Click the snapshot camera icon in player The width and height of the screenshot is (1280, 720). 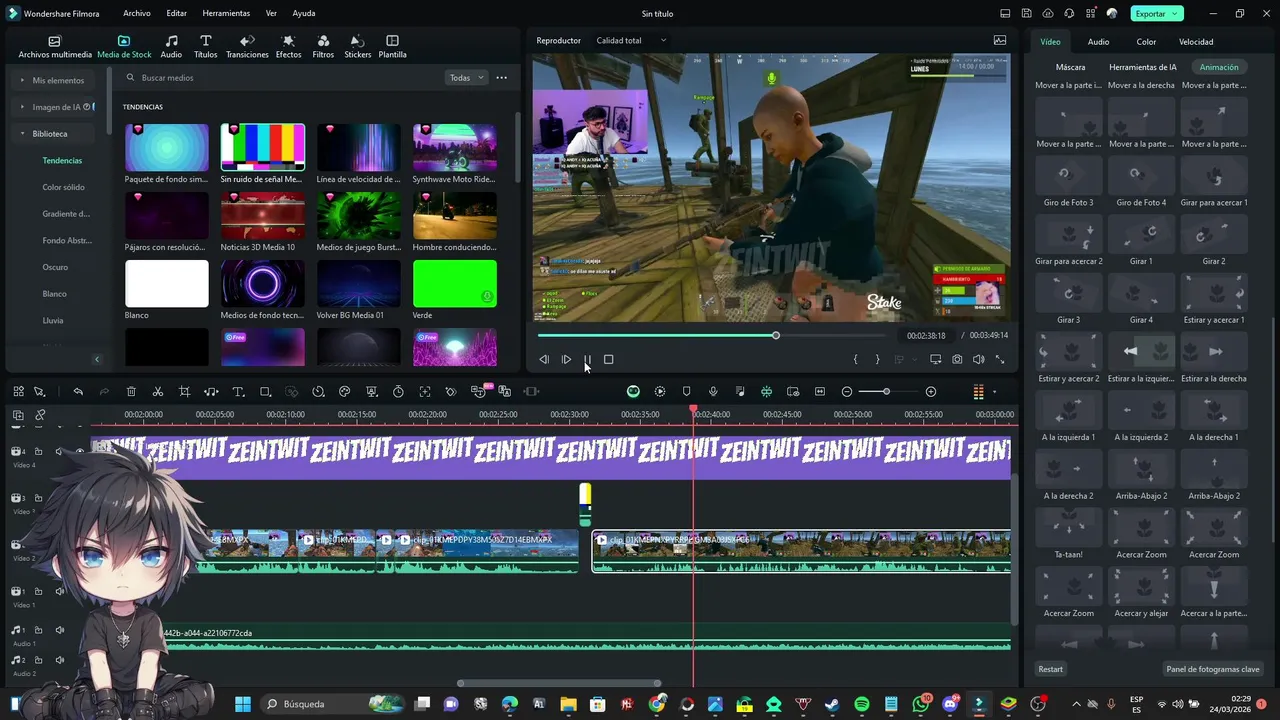pyautogui.click(x=957, y=359)
